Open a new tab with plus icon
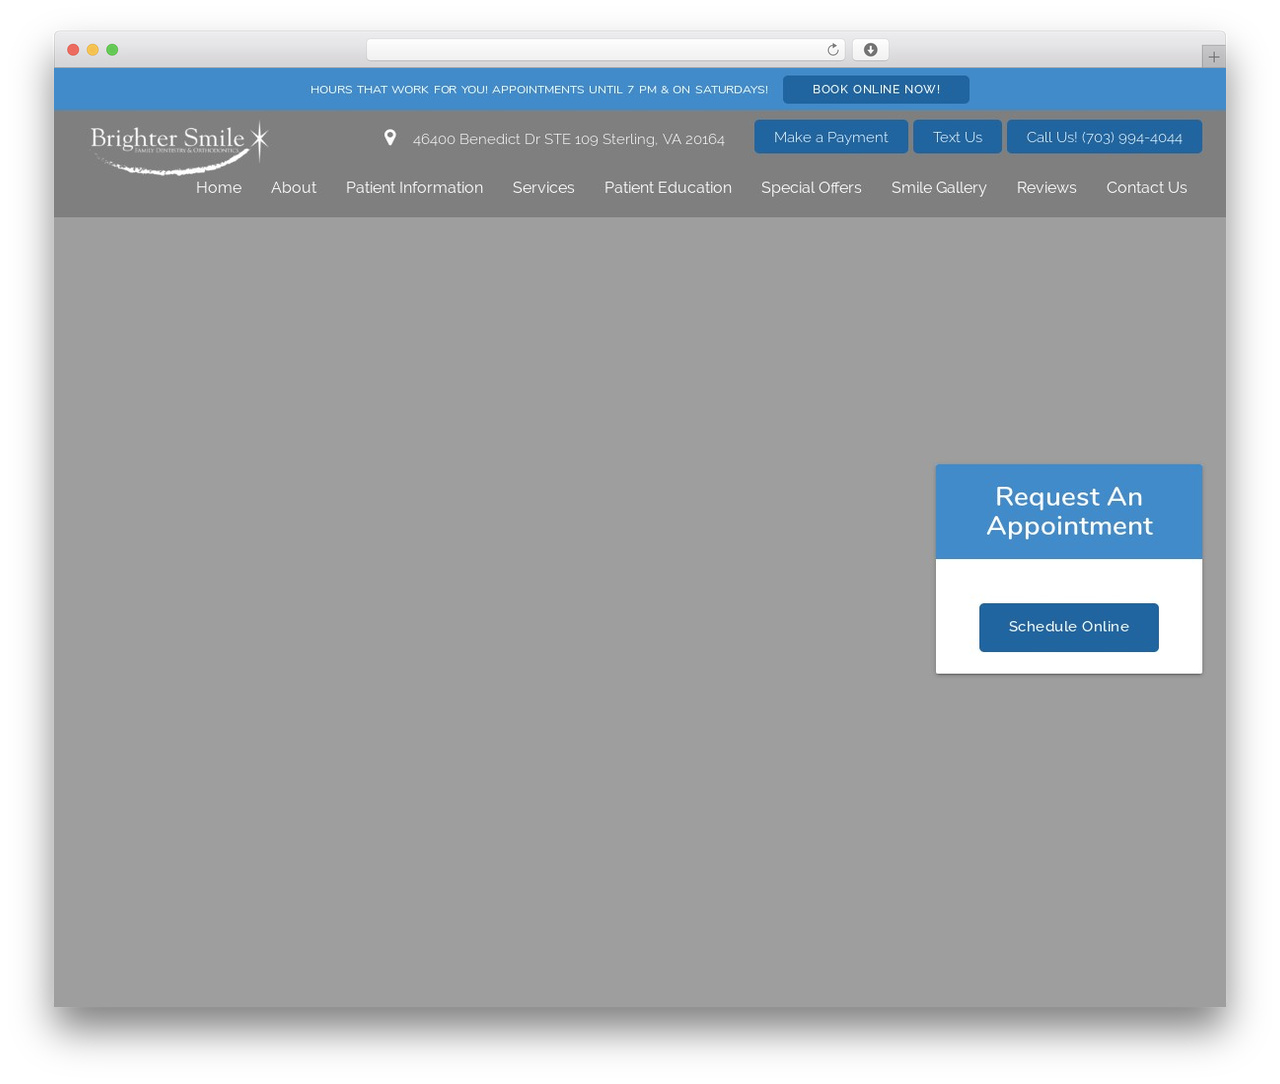1280x1084 pixels. pos(1213,57)
